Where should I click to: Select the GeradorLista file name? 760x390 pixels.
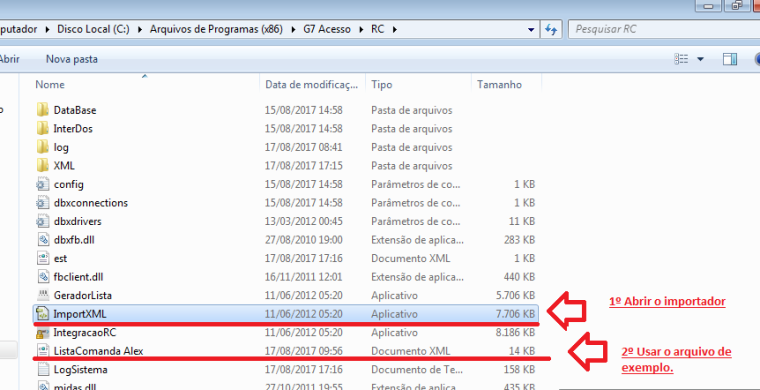(83, 296)
